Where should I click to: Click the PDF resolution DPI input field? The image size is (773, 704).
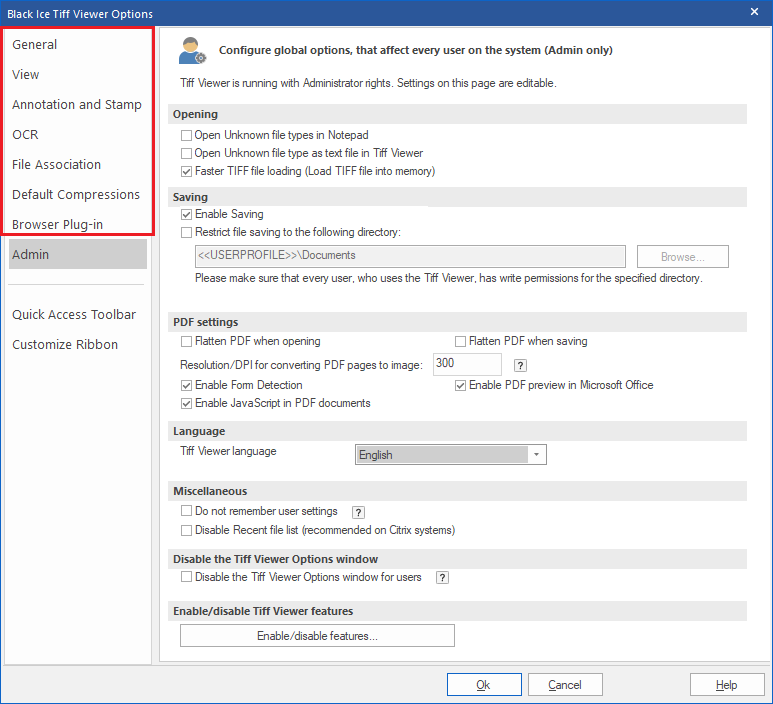point(467,364)
